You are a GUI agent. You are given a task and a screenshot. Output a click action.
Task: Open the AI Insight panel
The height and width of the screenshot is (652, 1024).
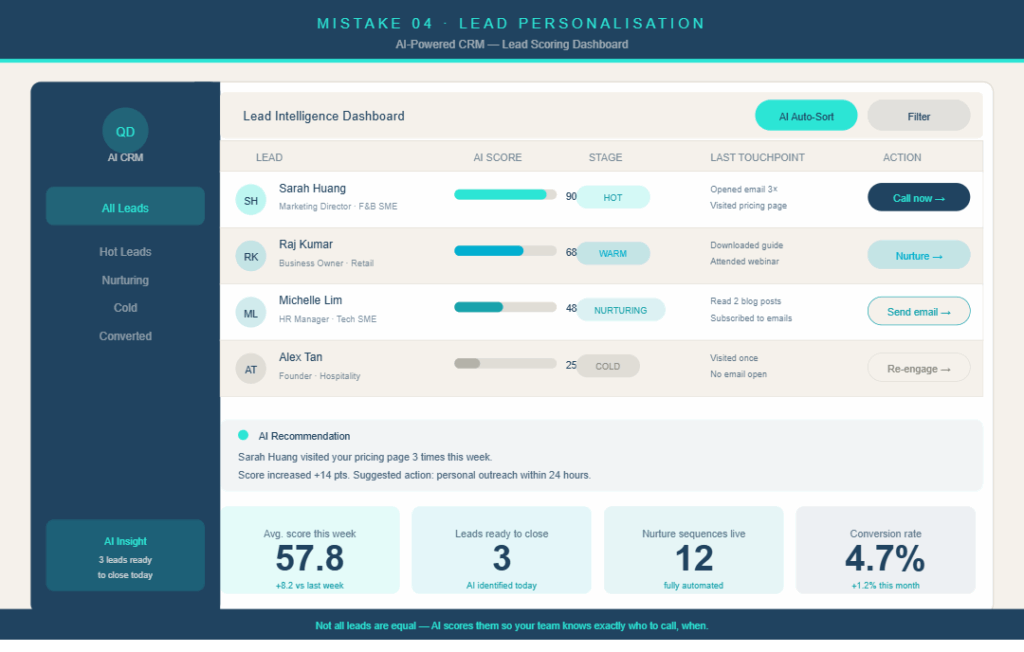[125, 556]
